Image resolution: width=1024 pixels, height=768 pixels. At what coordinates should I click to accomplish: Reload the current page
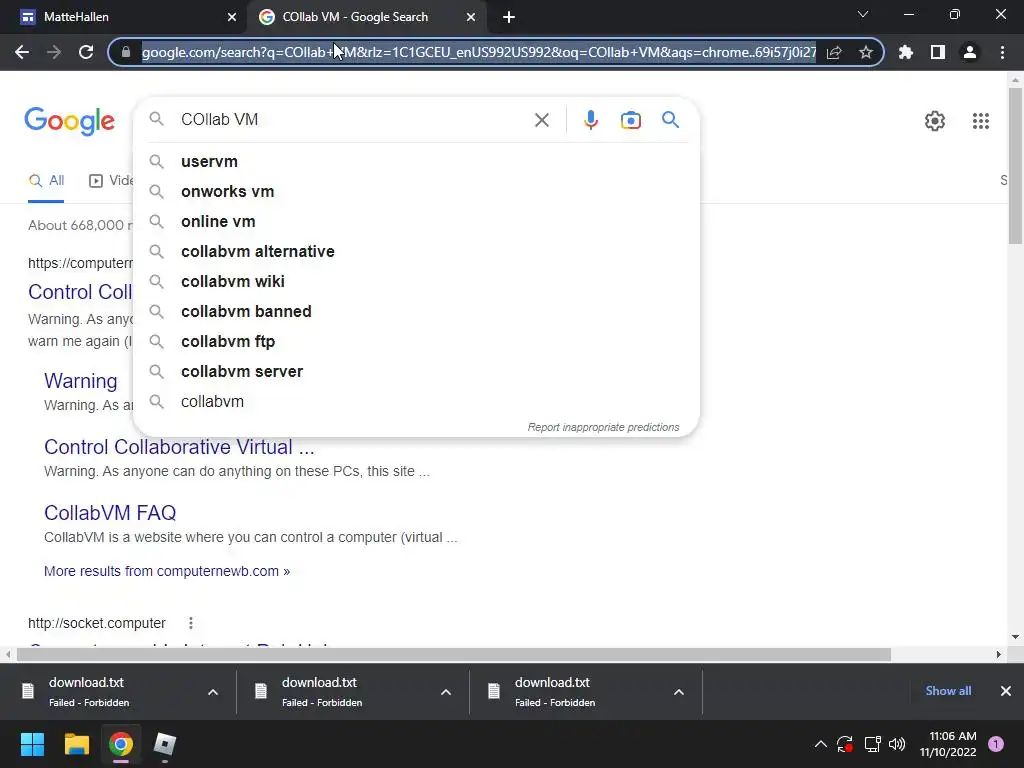click(x=86, y=52)
